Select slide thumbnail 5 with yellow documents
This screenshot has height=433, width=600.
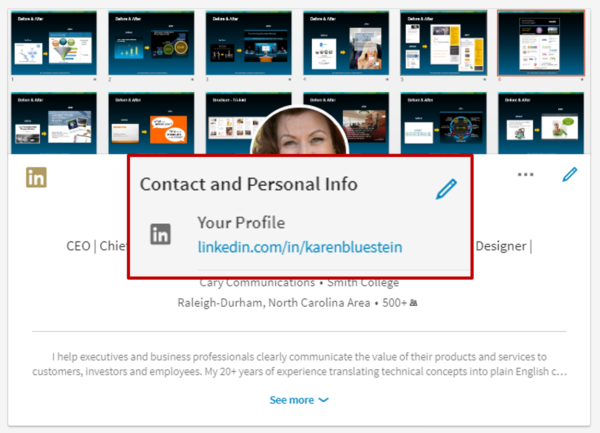[x=443, y=43]
